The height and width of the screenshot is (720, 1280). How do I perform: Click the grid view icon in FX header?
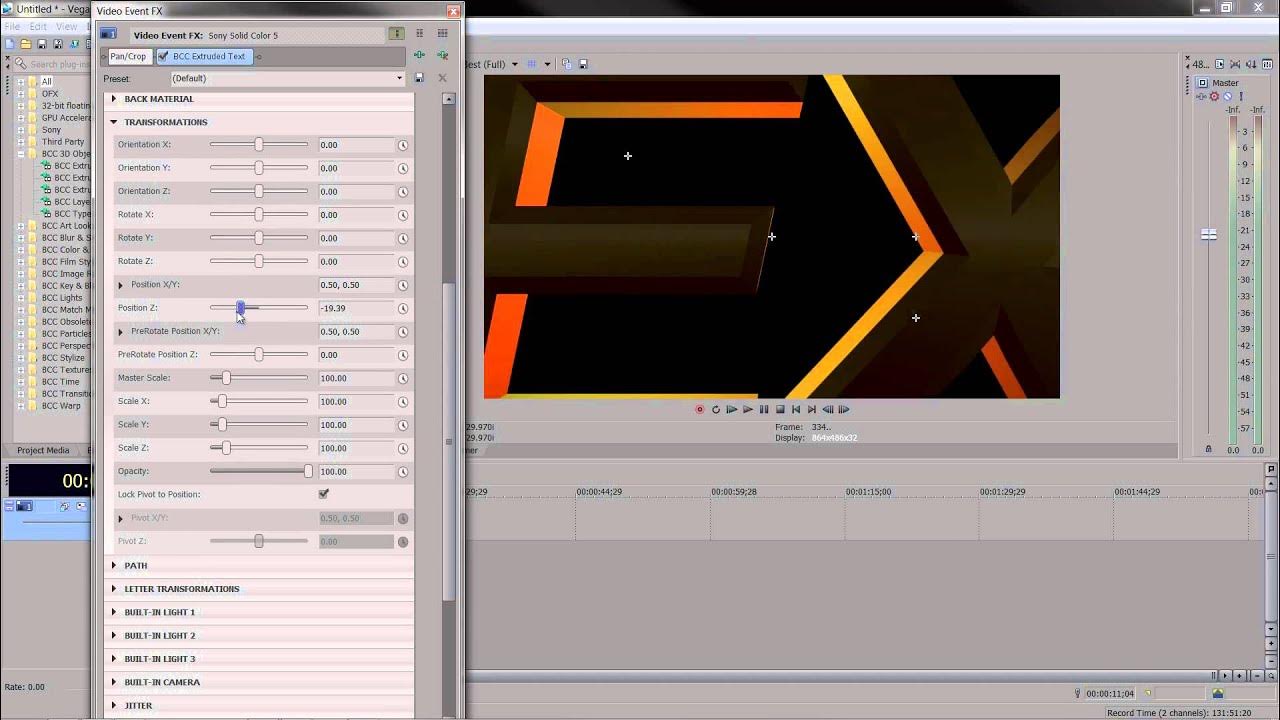(x=442, y=34)
